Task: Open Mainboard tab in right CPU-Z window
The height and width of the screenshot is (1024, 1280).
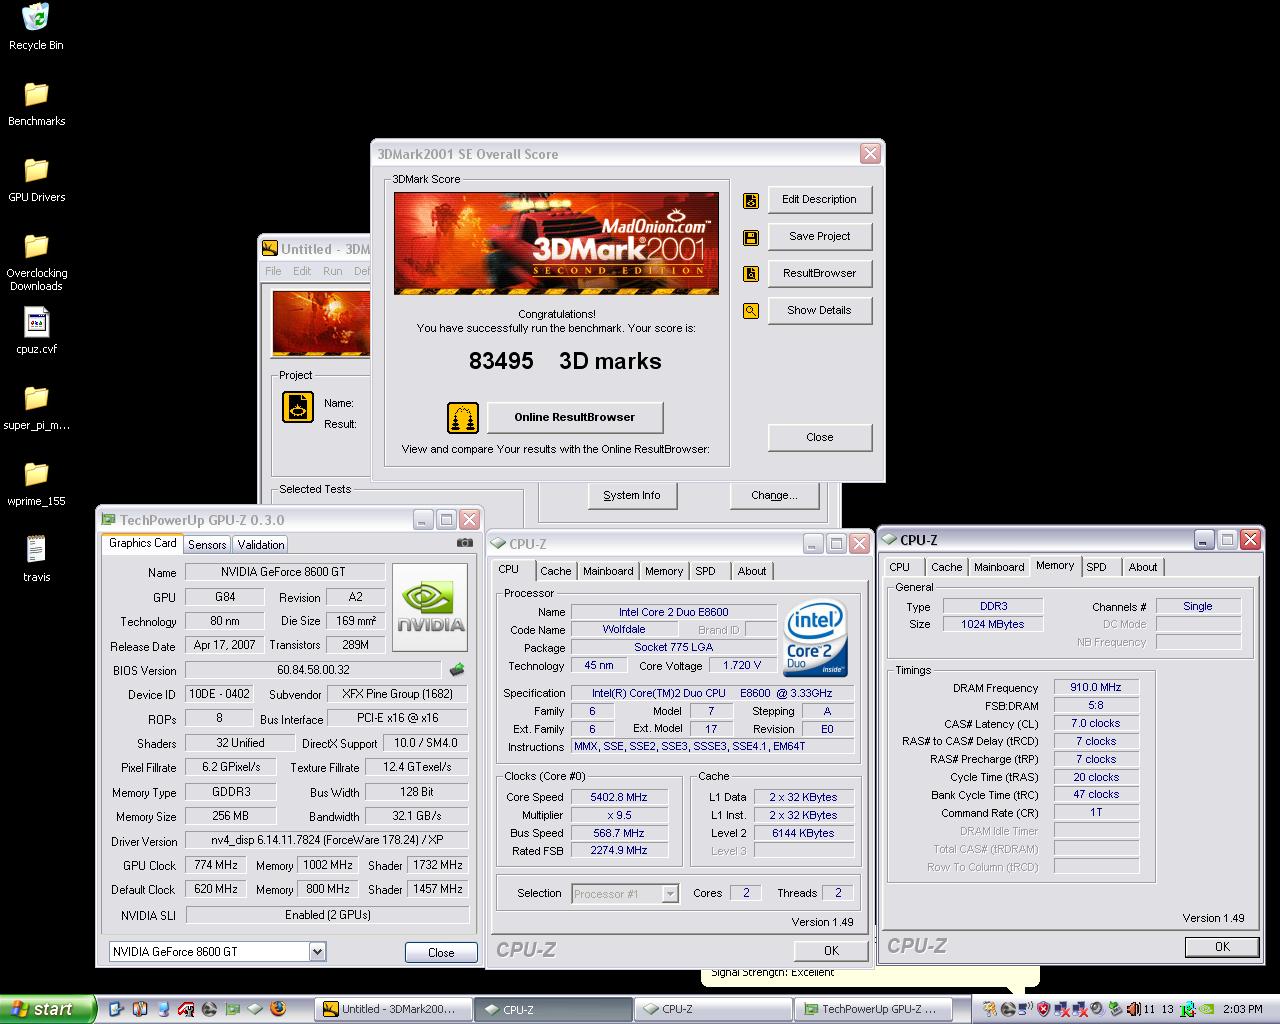Action: pos(999,567)
